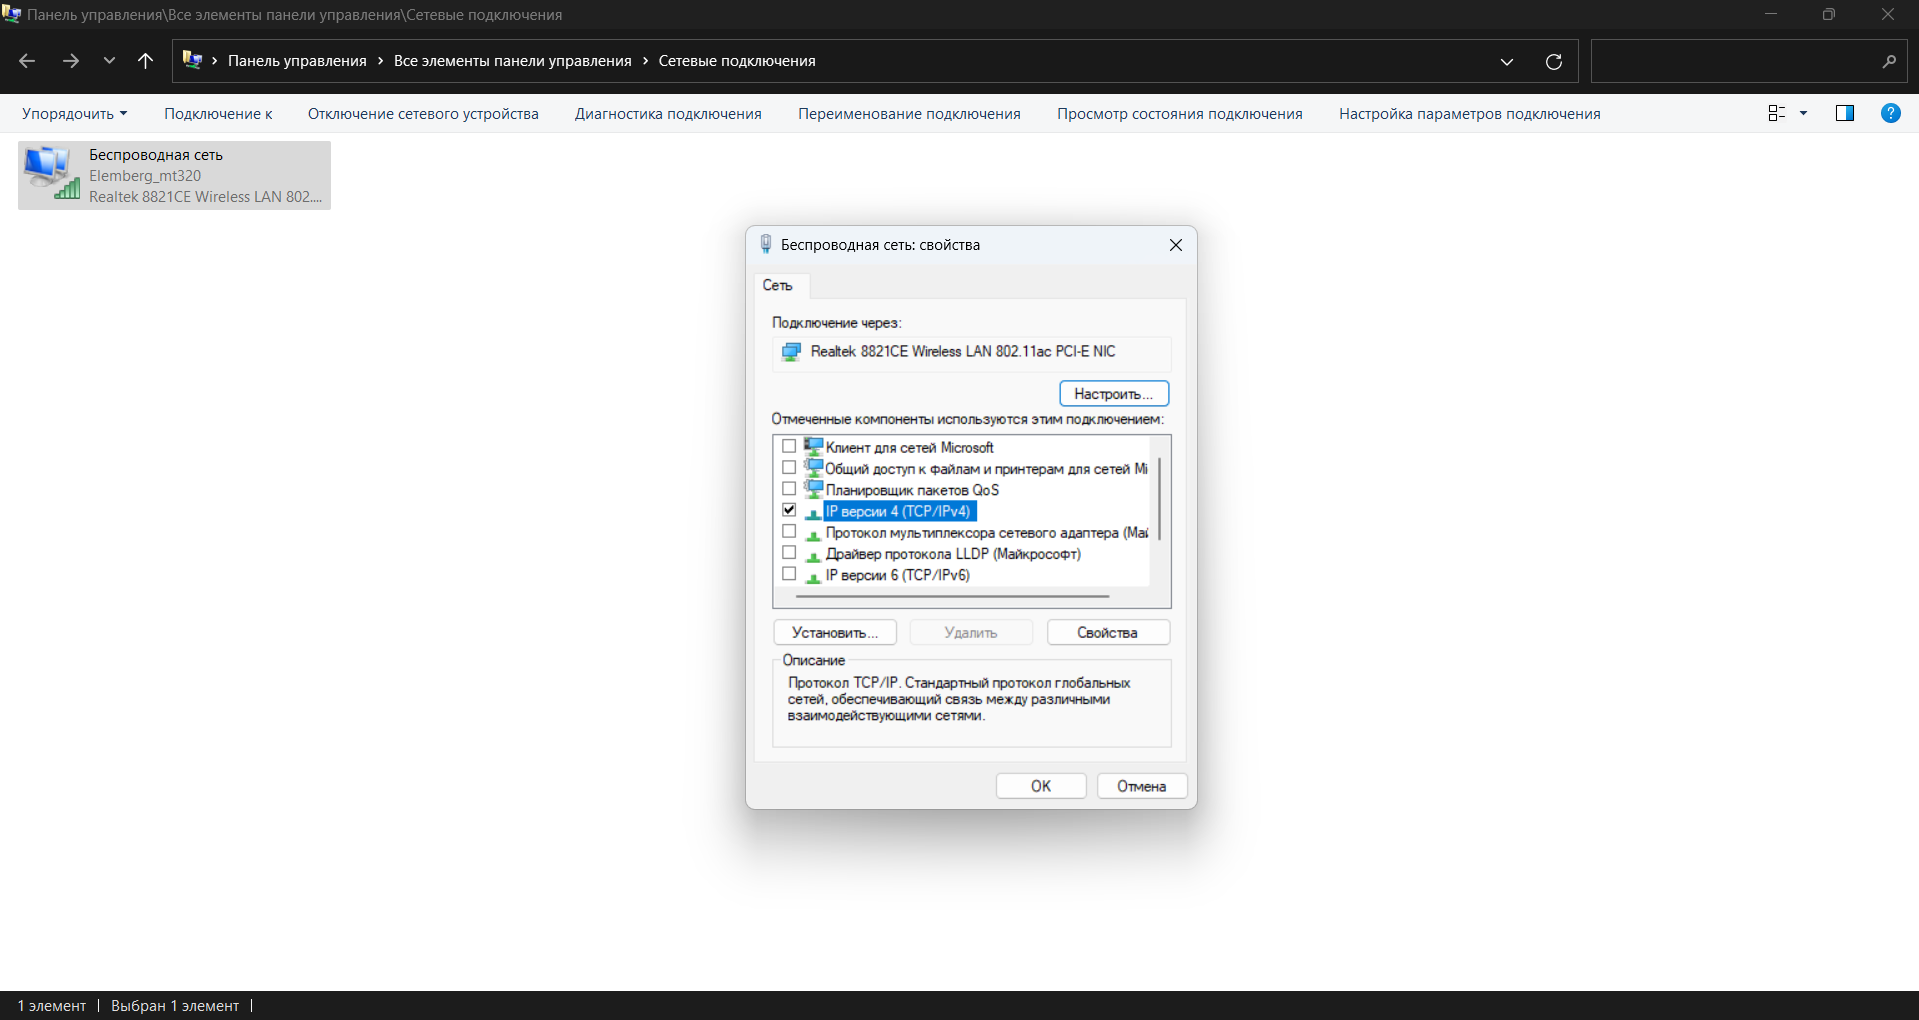Click Все элементы панели управления breadcrumb
1919x1020 pixels.
513,61
